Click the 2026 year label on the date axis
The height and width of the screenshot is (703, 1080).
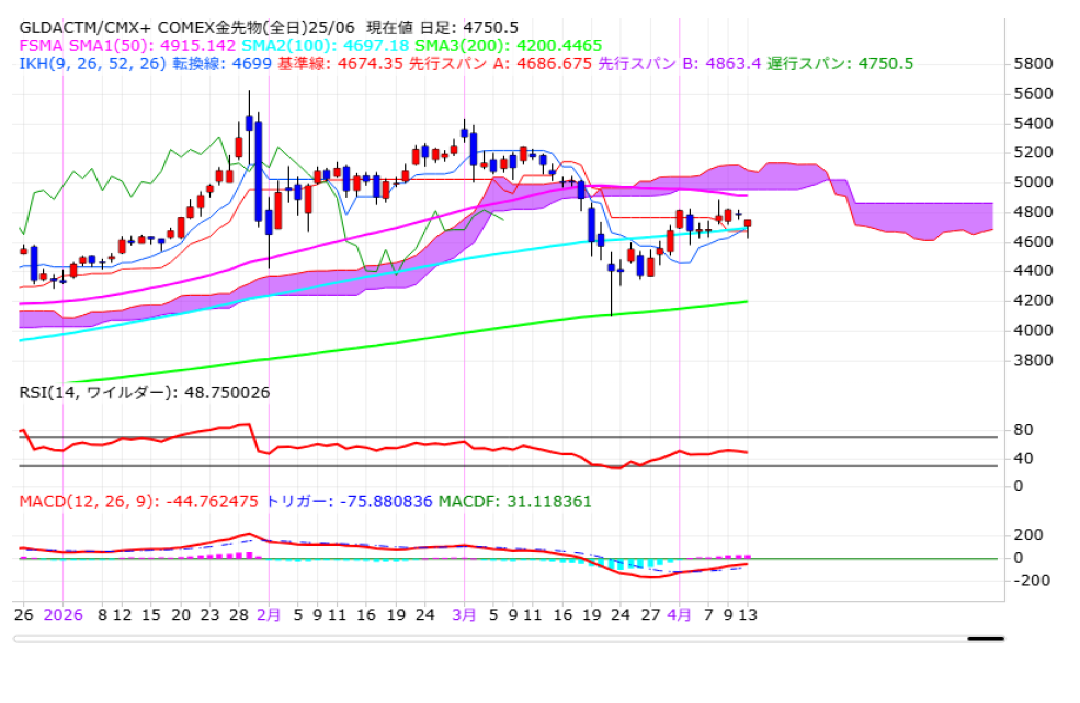tap(62, 615)
